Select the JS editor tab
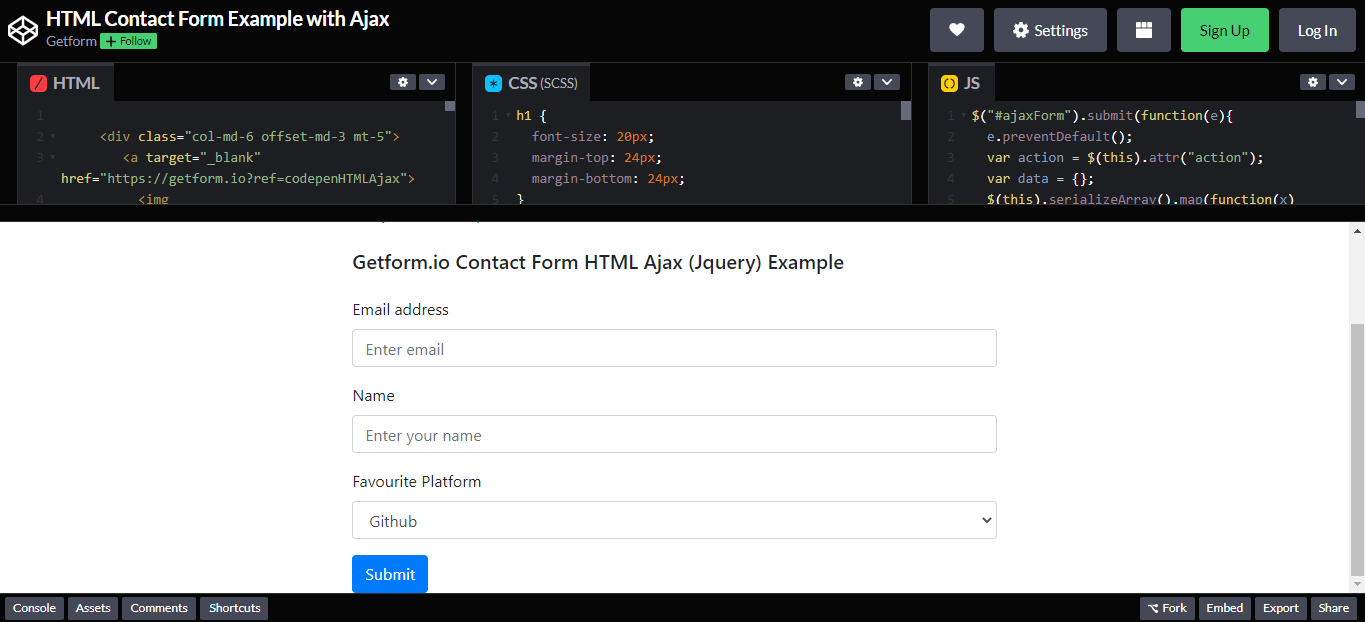1365x622 pixels. tap(961, 83)
